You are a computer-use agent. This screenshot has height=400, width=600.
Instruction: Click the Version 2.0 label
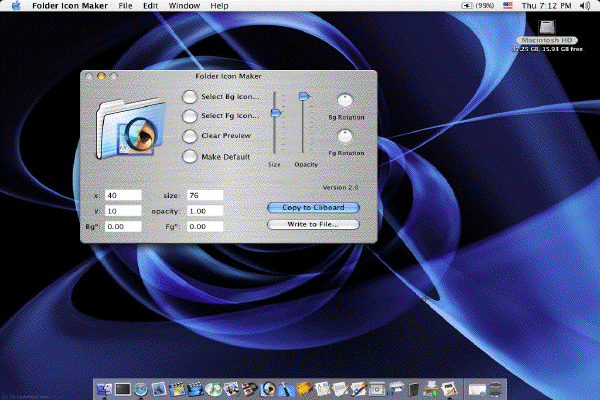(x=340, y=187)
